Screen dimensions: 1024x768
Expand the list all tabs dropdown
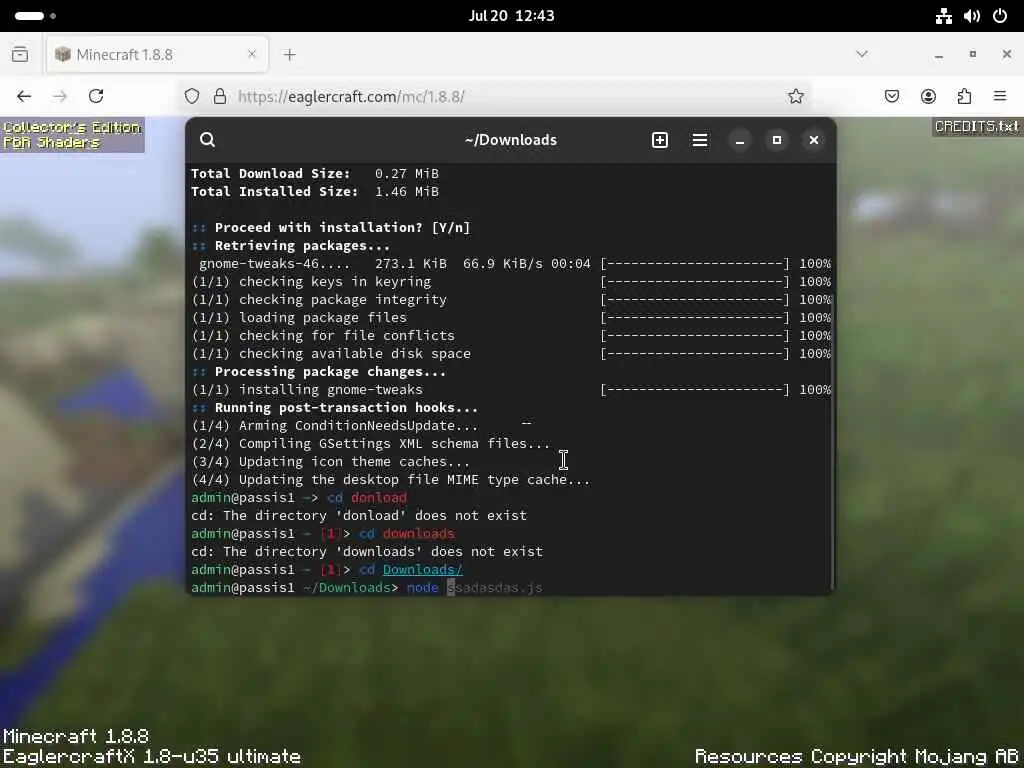(x=862, y=54)
